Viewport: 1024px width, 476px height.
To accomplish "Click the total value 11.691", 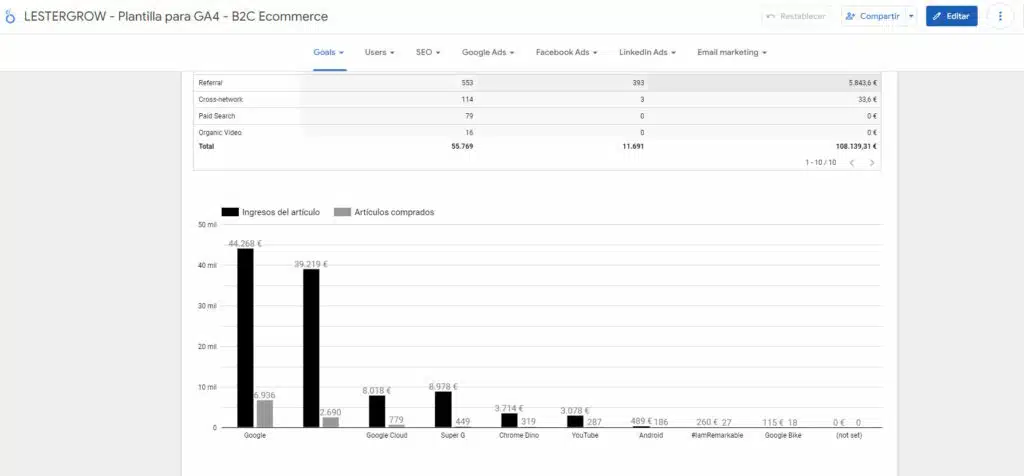I will pos(633,147).
